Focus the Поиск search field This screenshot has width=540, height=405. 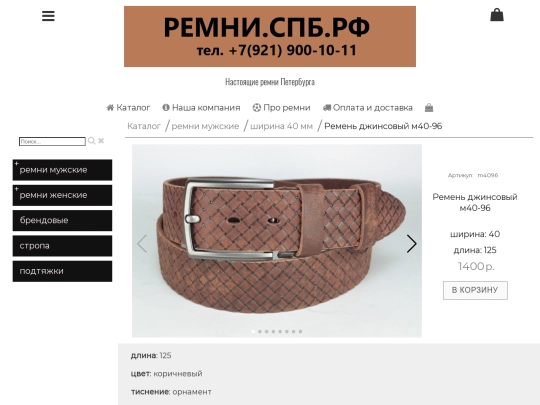(x=52, y=142)
